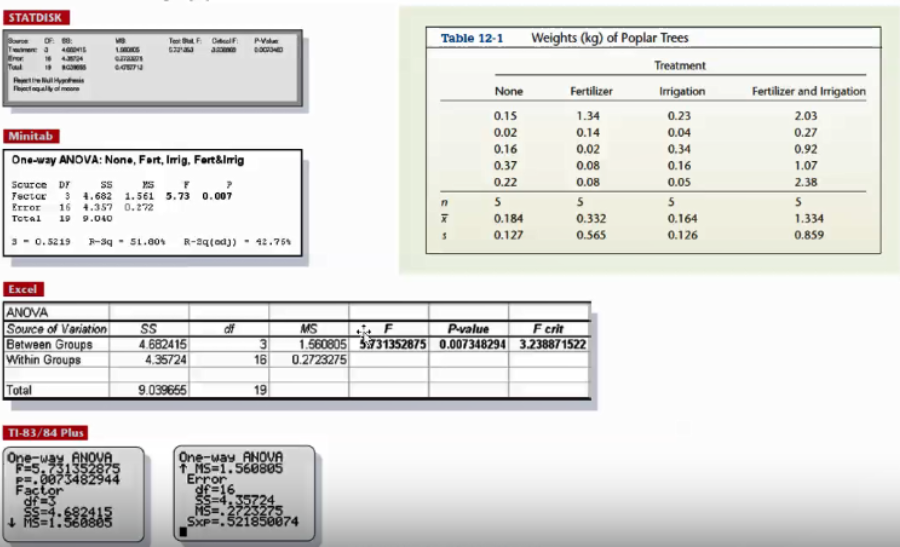This screenshot has width=900, height=547.
Task: Click the Minitab R-Sq = 51.80% text
Action: [127, 242]
